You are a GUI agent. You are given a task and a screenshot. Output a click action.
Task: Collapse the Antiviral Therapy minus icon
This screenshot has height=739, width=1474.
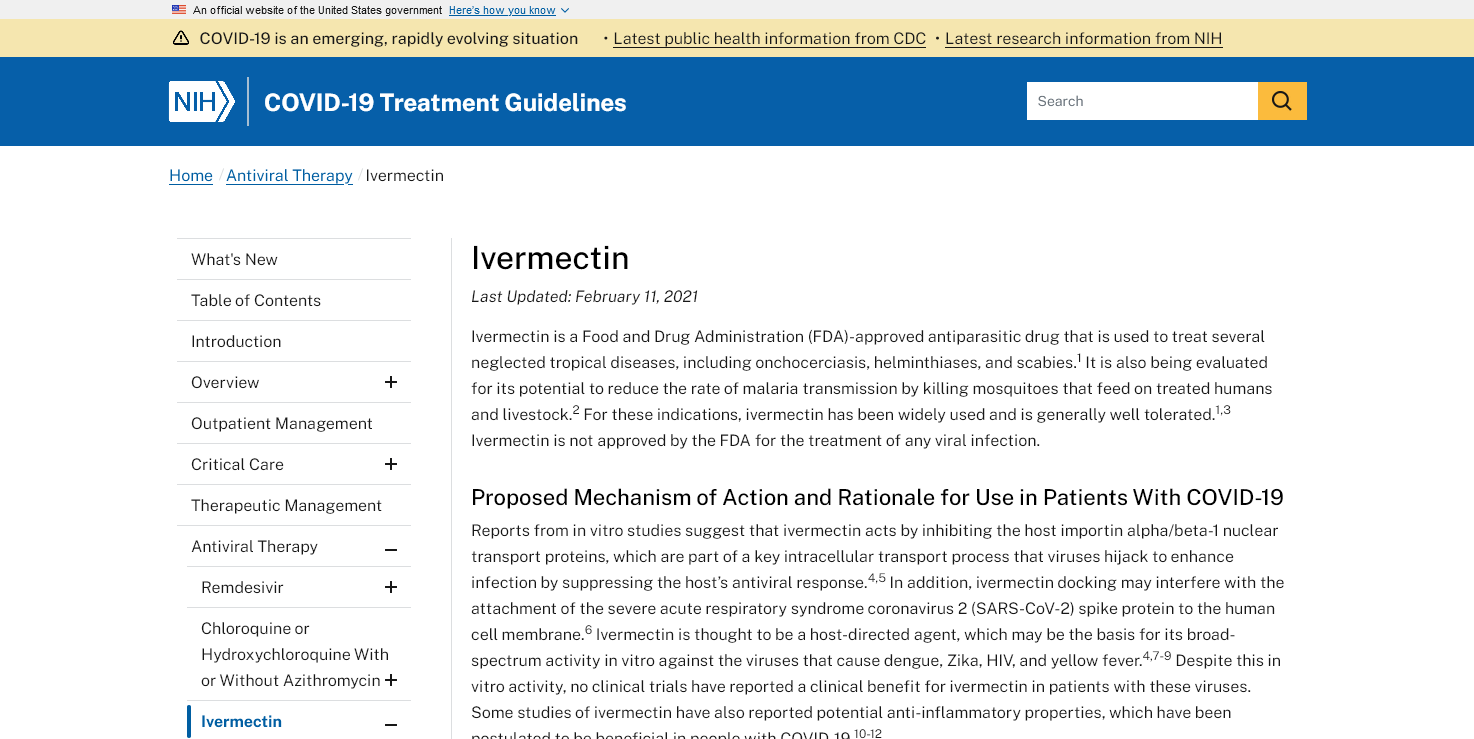click(x=391, y=549)
